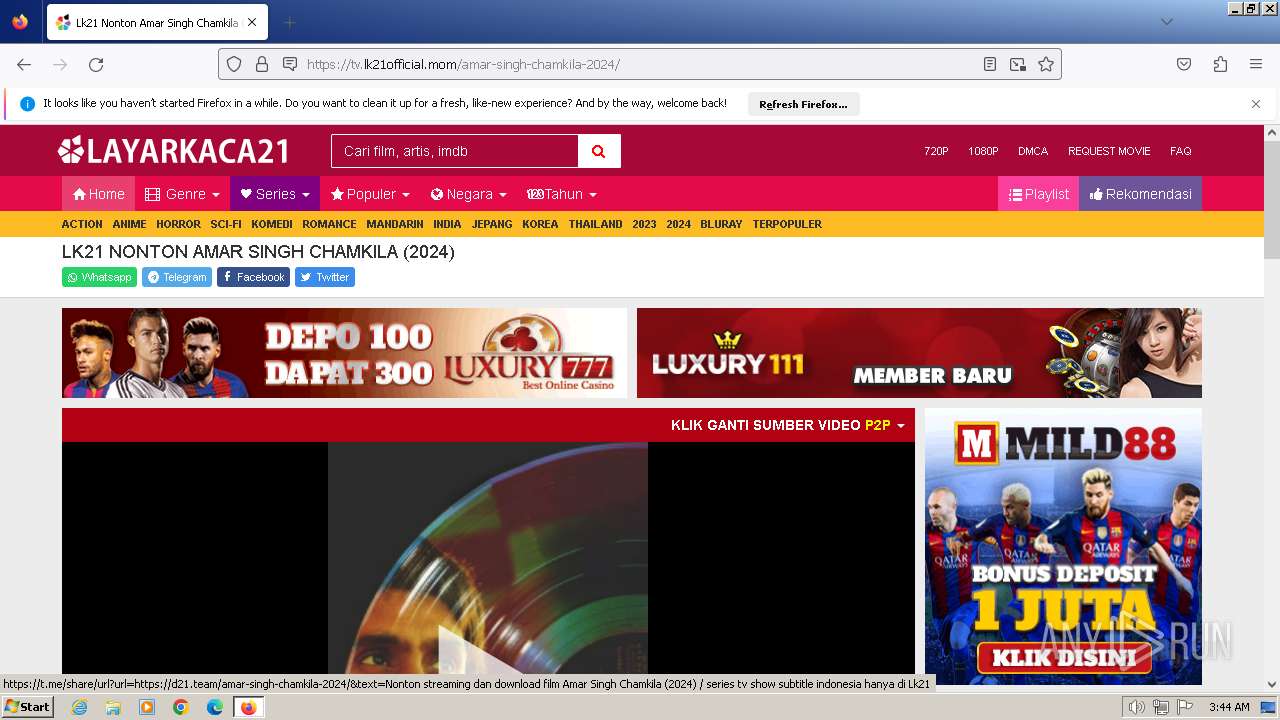Open Extensions puzzle icon
This screenshot has height=720, width=1280.
[x=1220, y=64]
